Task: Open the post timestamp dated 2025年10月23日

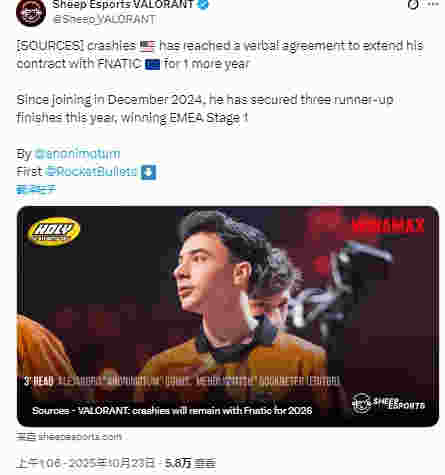Action: tap(85, 463)
